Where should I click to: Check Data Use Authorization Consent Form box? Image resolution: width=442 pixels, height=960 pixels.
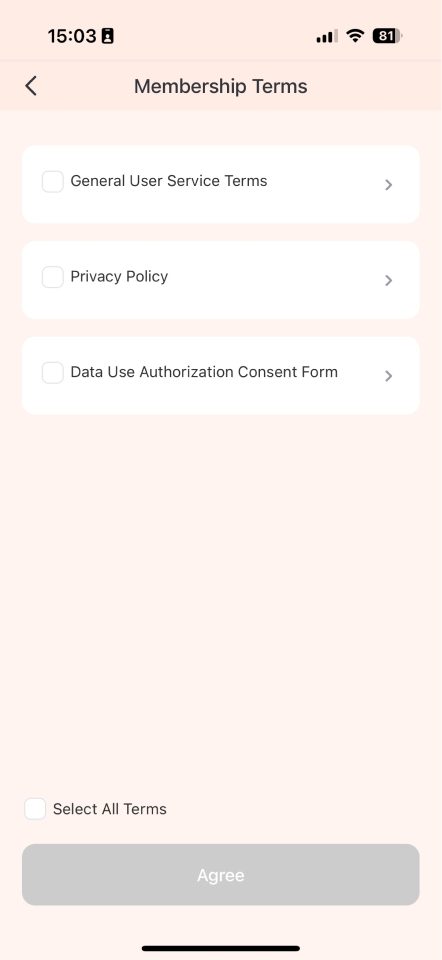53,373
